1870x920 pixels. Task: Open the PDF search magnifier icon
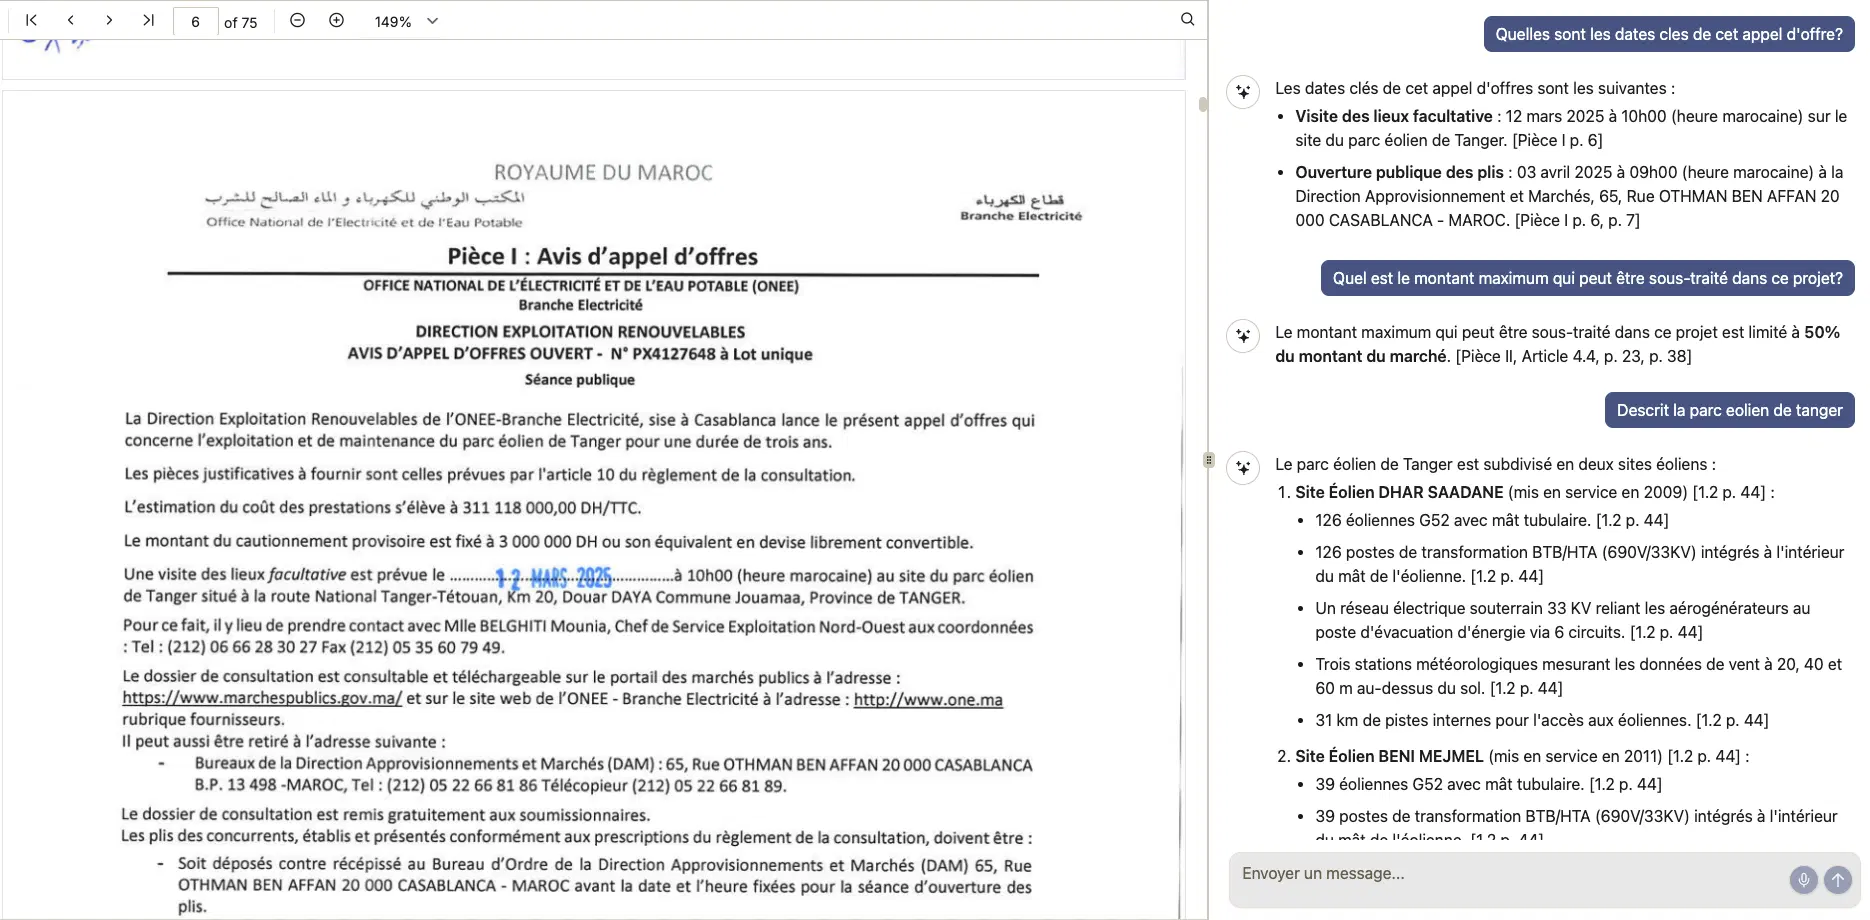(x=1187, y=19)
